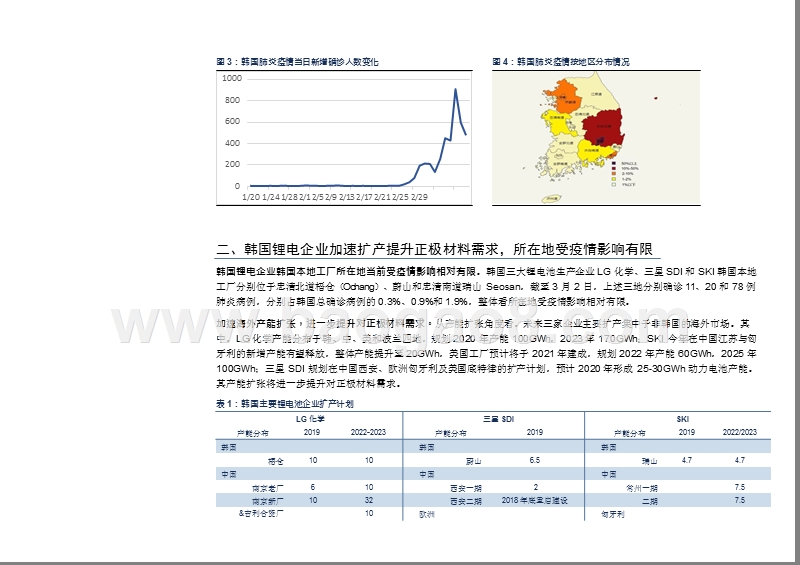The image size is (800, 565).
Task: Click the "南京新厂" table cell
Action: click(x=268, y=501)
